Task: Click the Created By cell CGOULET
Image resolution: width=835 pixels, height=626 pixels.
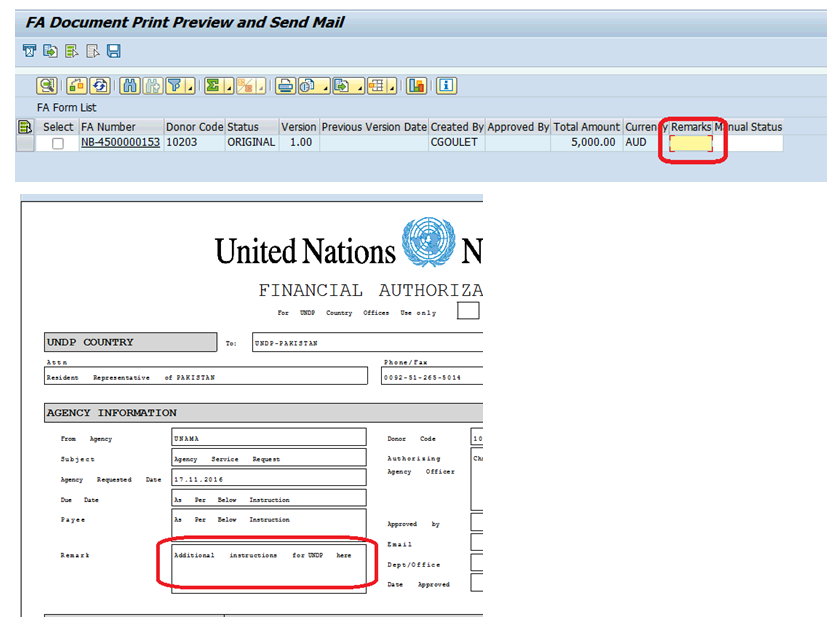Action: click(457, 143)
